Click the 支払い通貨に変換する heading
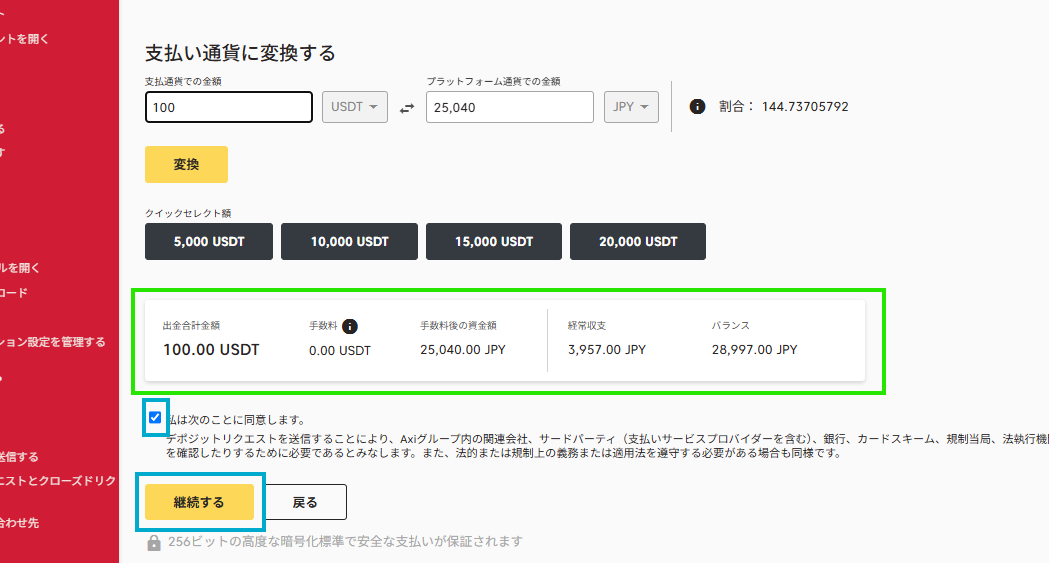Screen dimensions: 1049x563 (240, 53)
